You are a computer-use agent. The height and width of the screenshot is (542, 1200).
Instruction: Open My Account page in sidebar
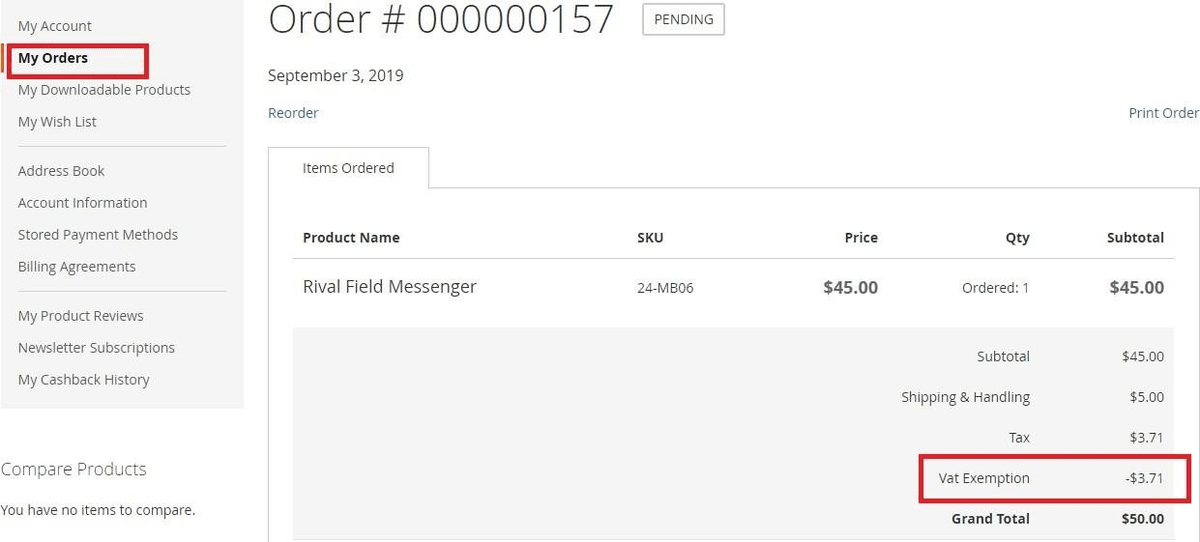coord(54,26)
